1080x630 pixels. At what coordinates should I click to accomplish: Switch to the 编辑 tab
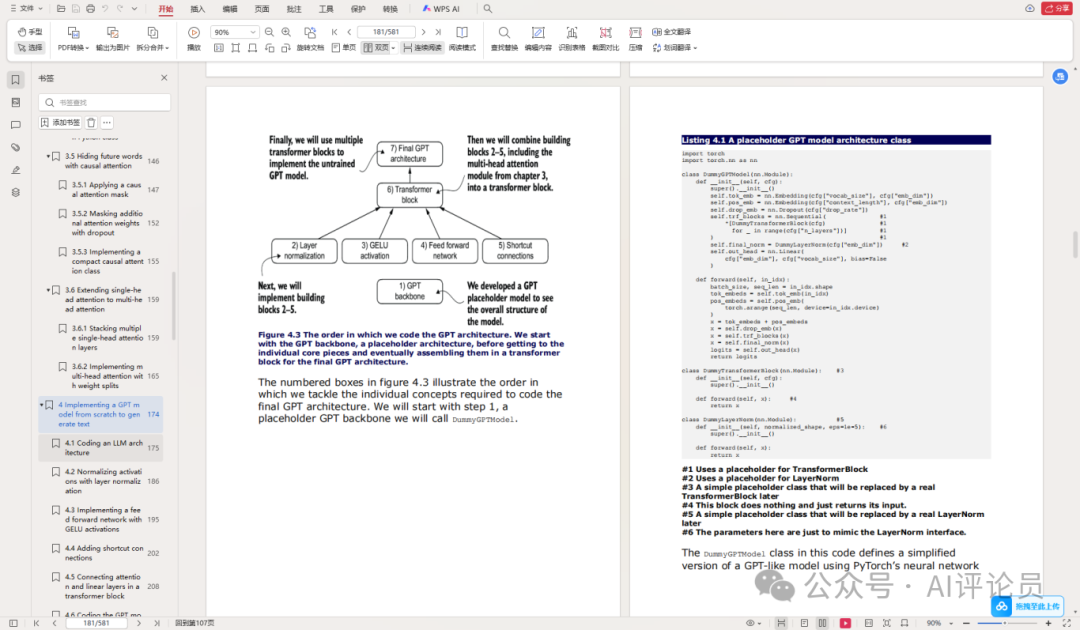(230, 9)
